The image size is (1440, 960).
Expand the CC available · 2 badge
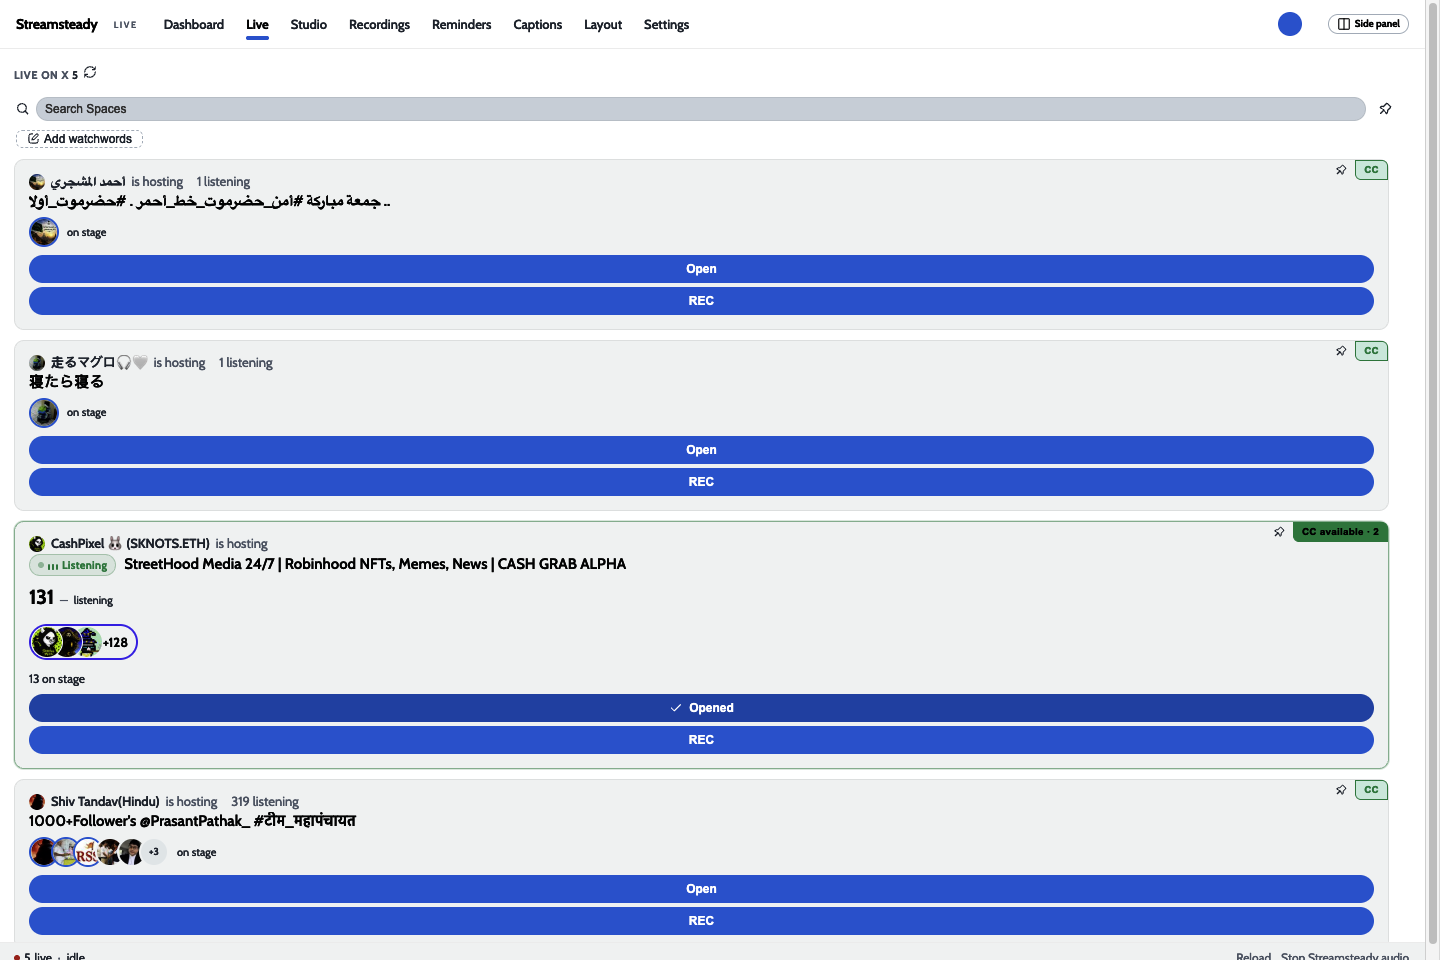(1340, 532)
